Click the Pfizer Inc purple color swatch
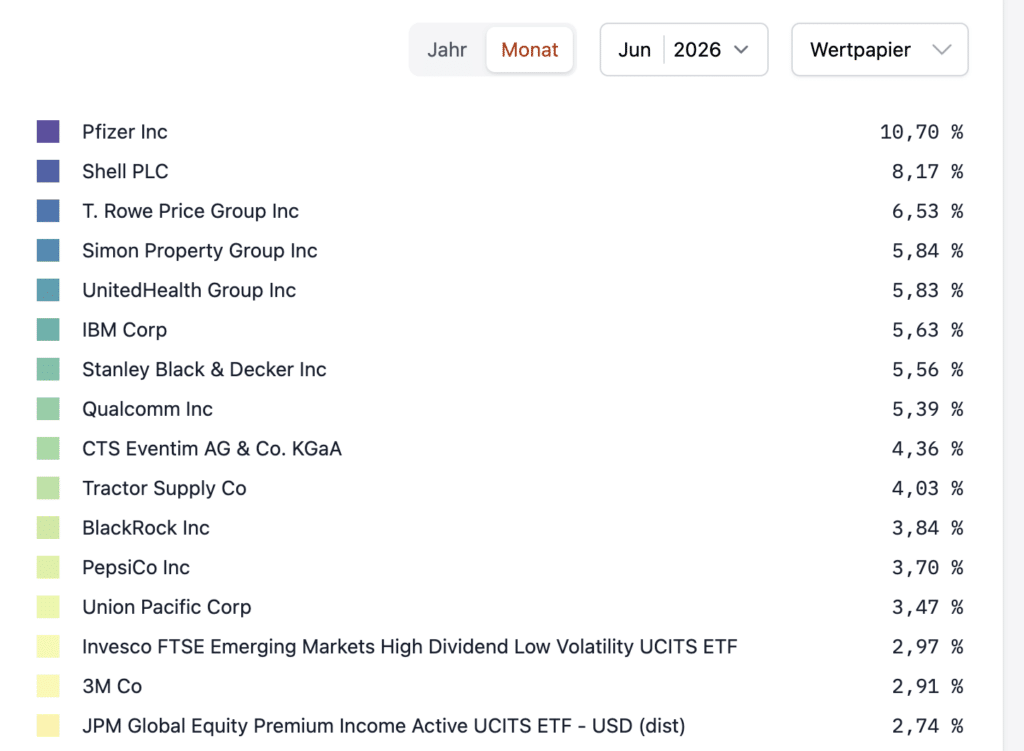Viewport: 1024px width, 751px height. pyautogui.click(x=48, y=131)
